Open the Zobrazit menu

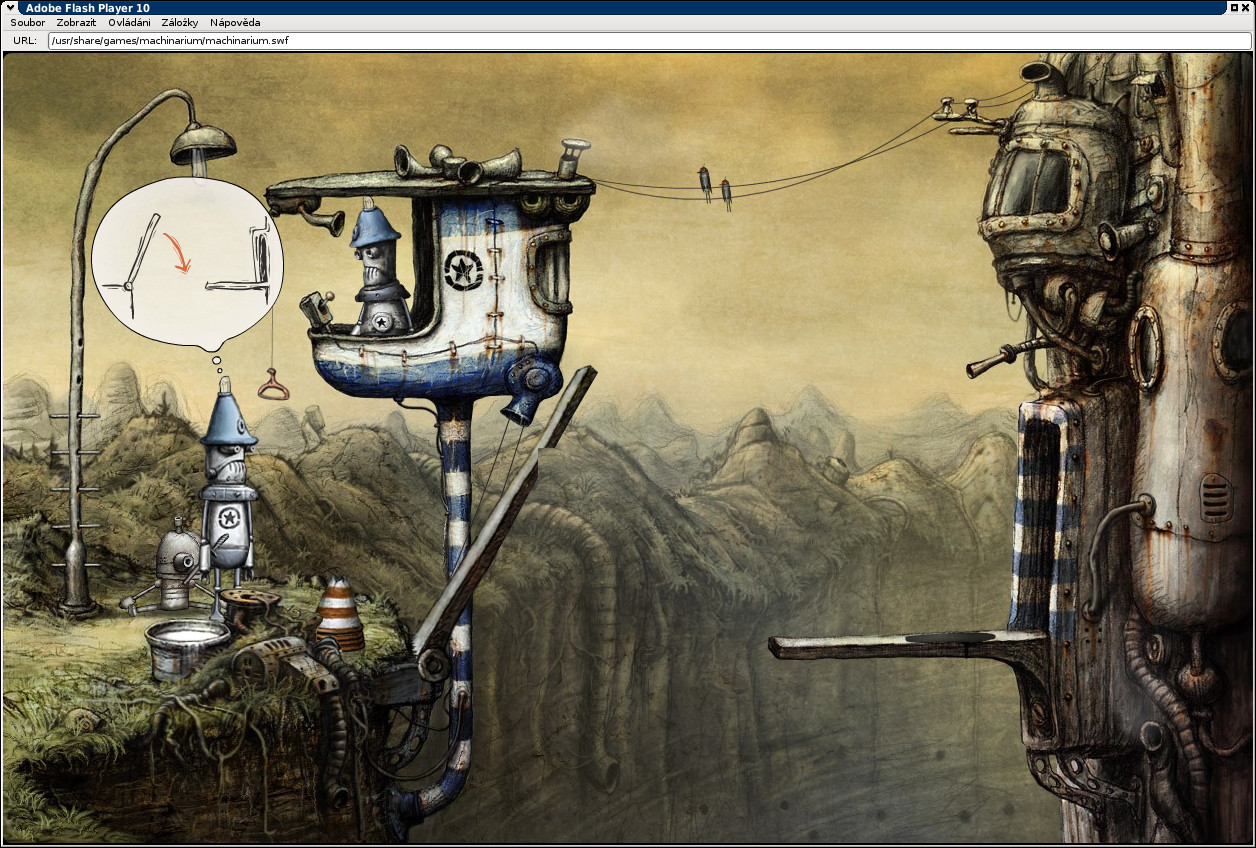[76, 22]
